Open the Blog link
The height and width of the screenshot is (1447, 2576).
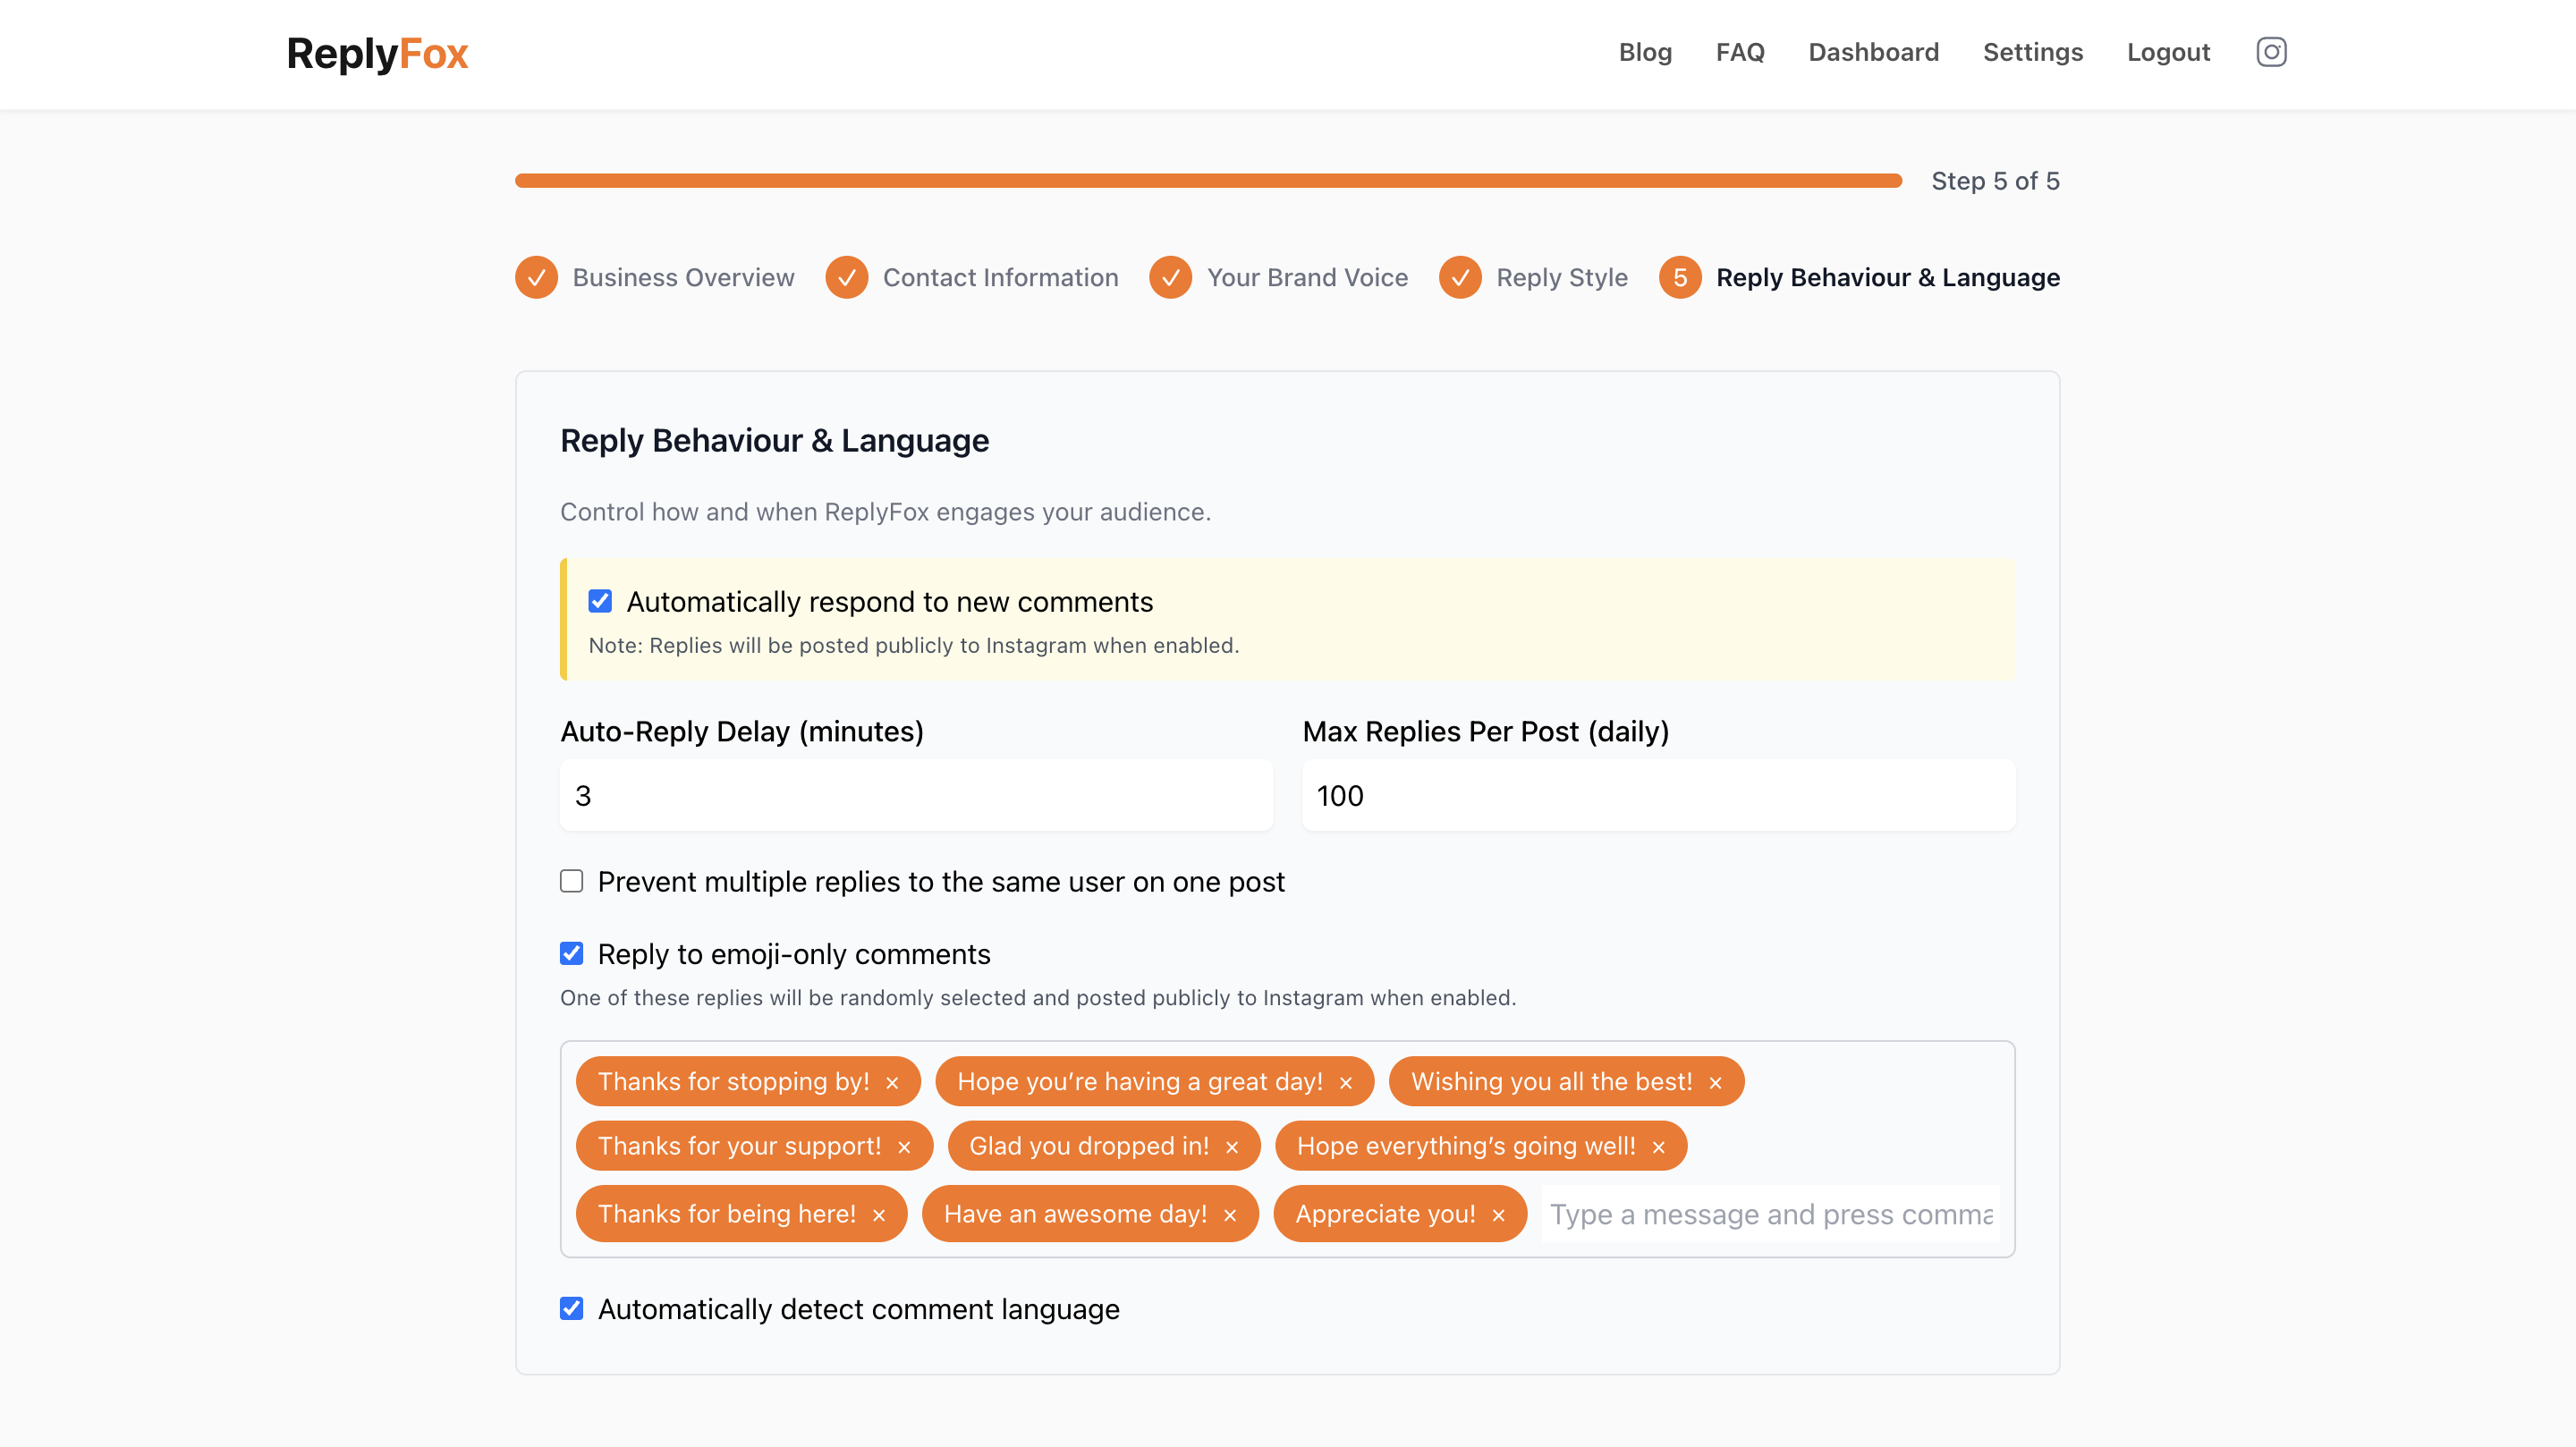(x=1645, y=52)
